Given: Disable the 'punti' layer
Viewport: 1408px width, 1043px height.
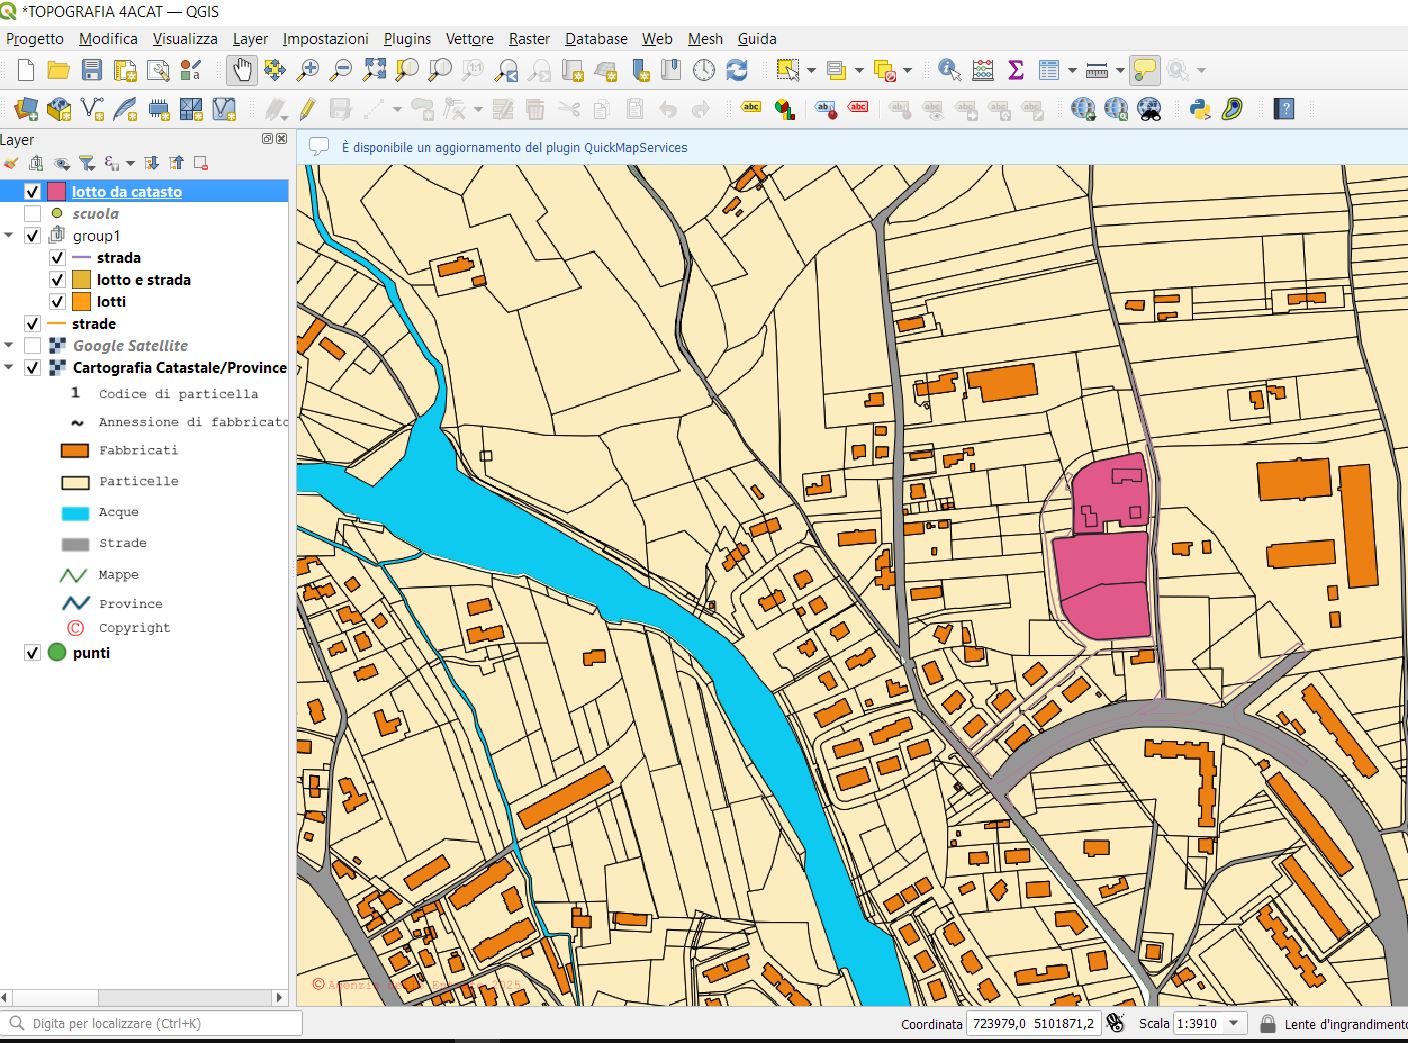Looking at the screenshot, I should [x=33, y=652].
